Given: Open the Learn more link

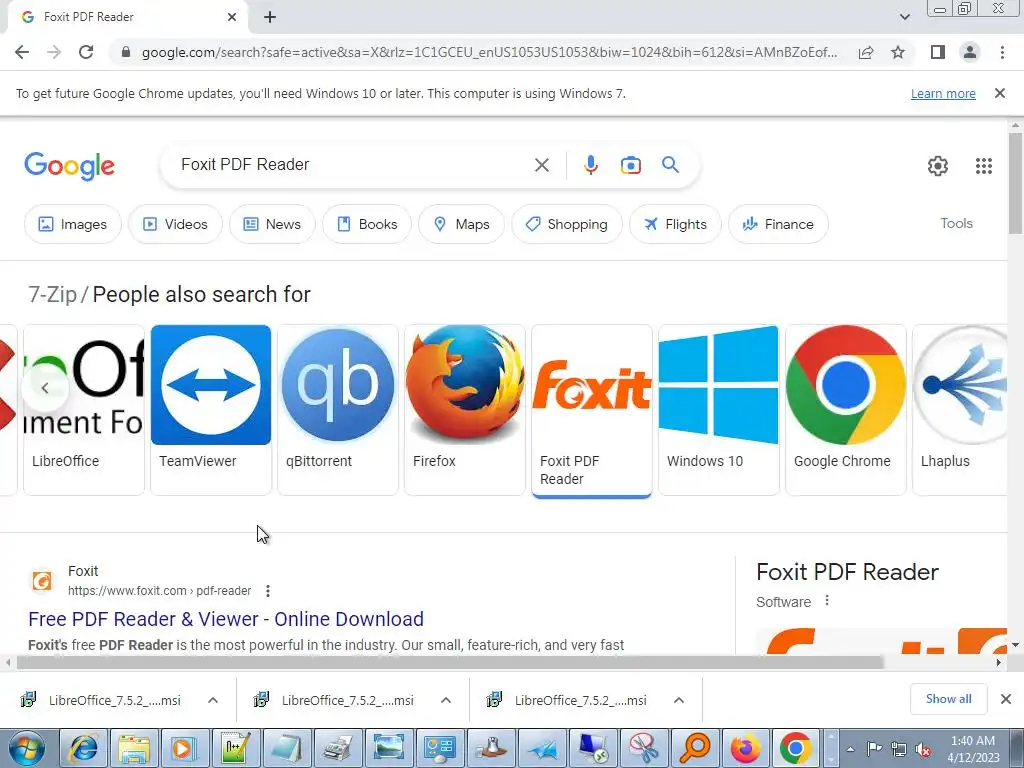Looking at the screenshot, I should click(943, 93).
